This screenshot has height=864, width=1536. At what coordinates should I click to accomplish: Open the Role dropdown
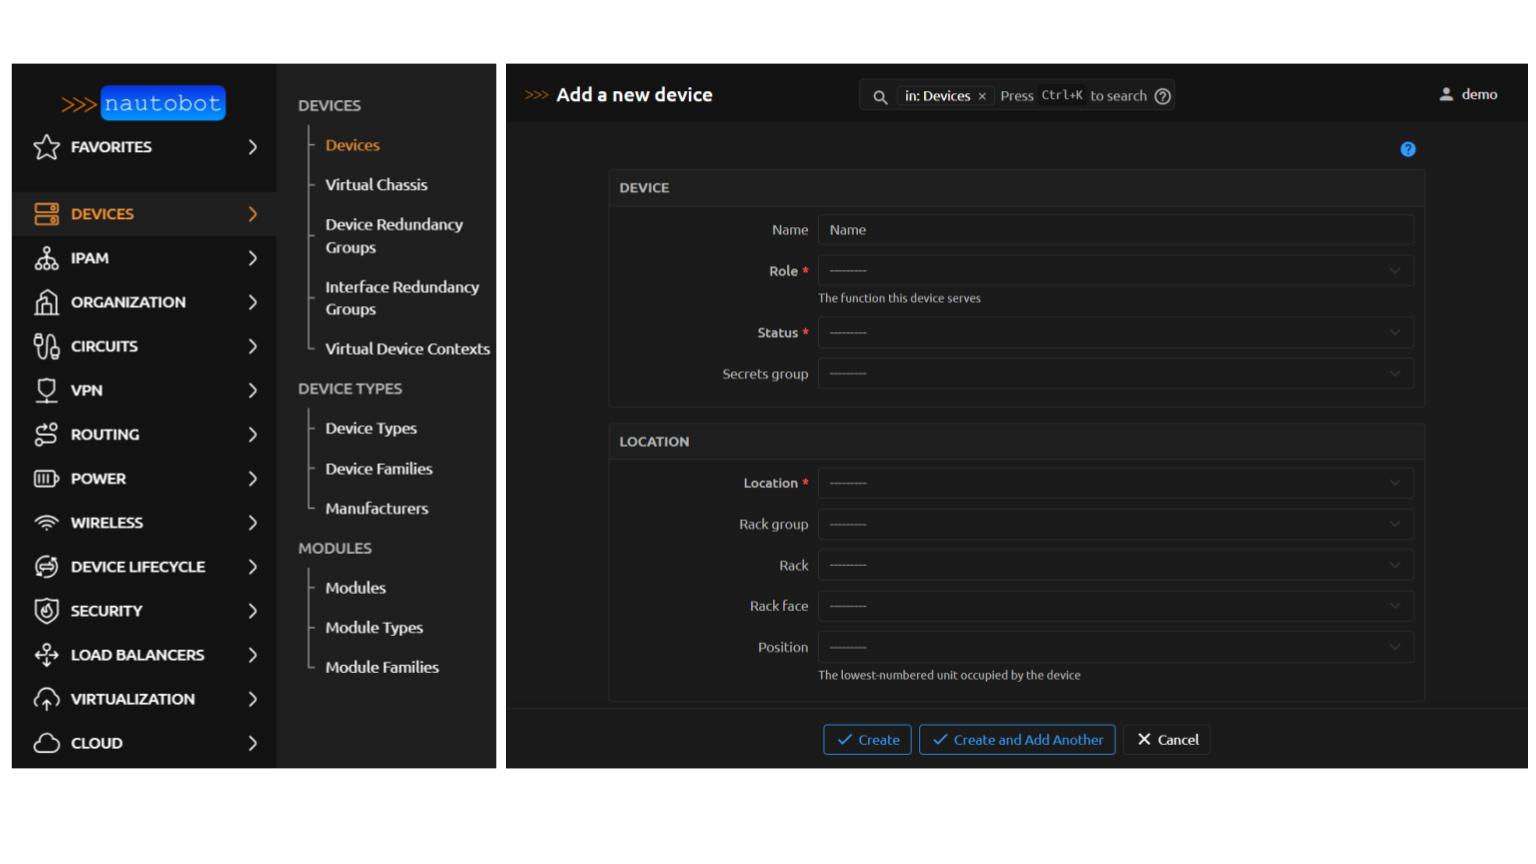tap(1115, 271)
